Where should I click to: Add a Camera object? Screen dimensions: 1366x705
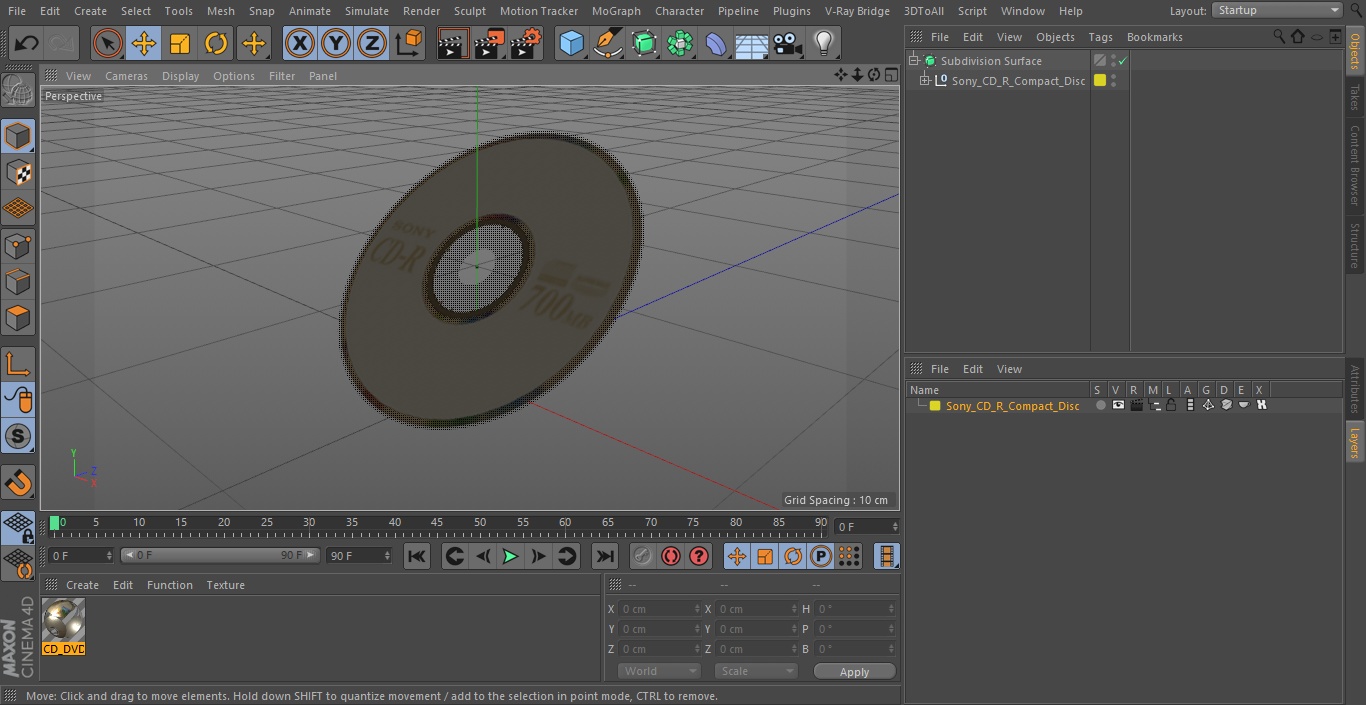788,44
